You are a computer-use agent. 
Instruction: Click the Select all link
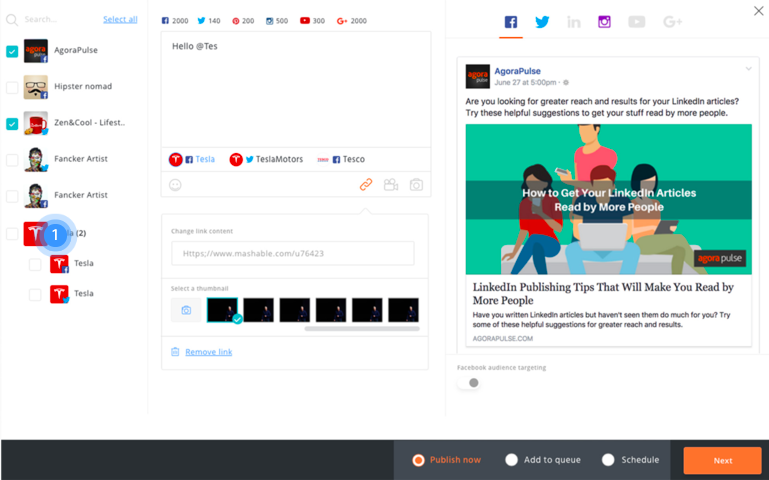pos(120,19)
